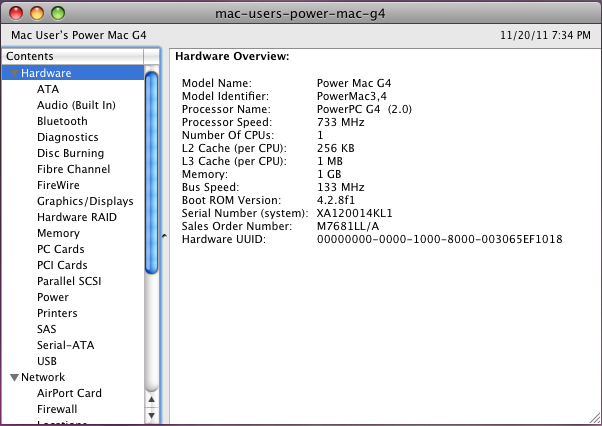Click the Number Of CPUs label

pyautogui.click(x=228, y=135)
